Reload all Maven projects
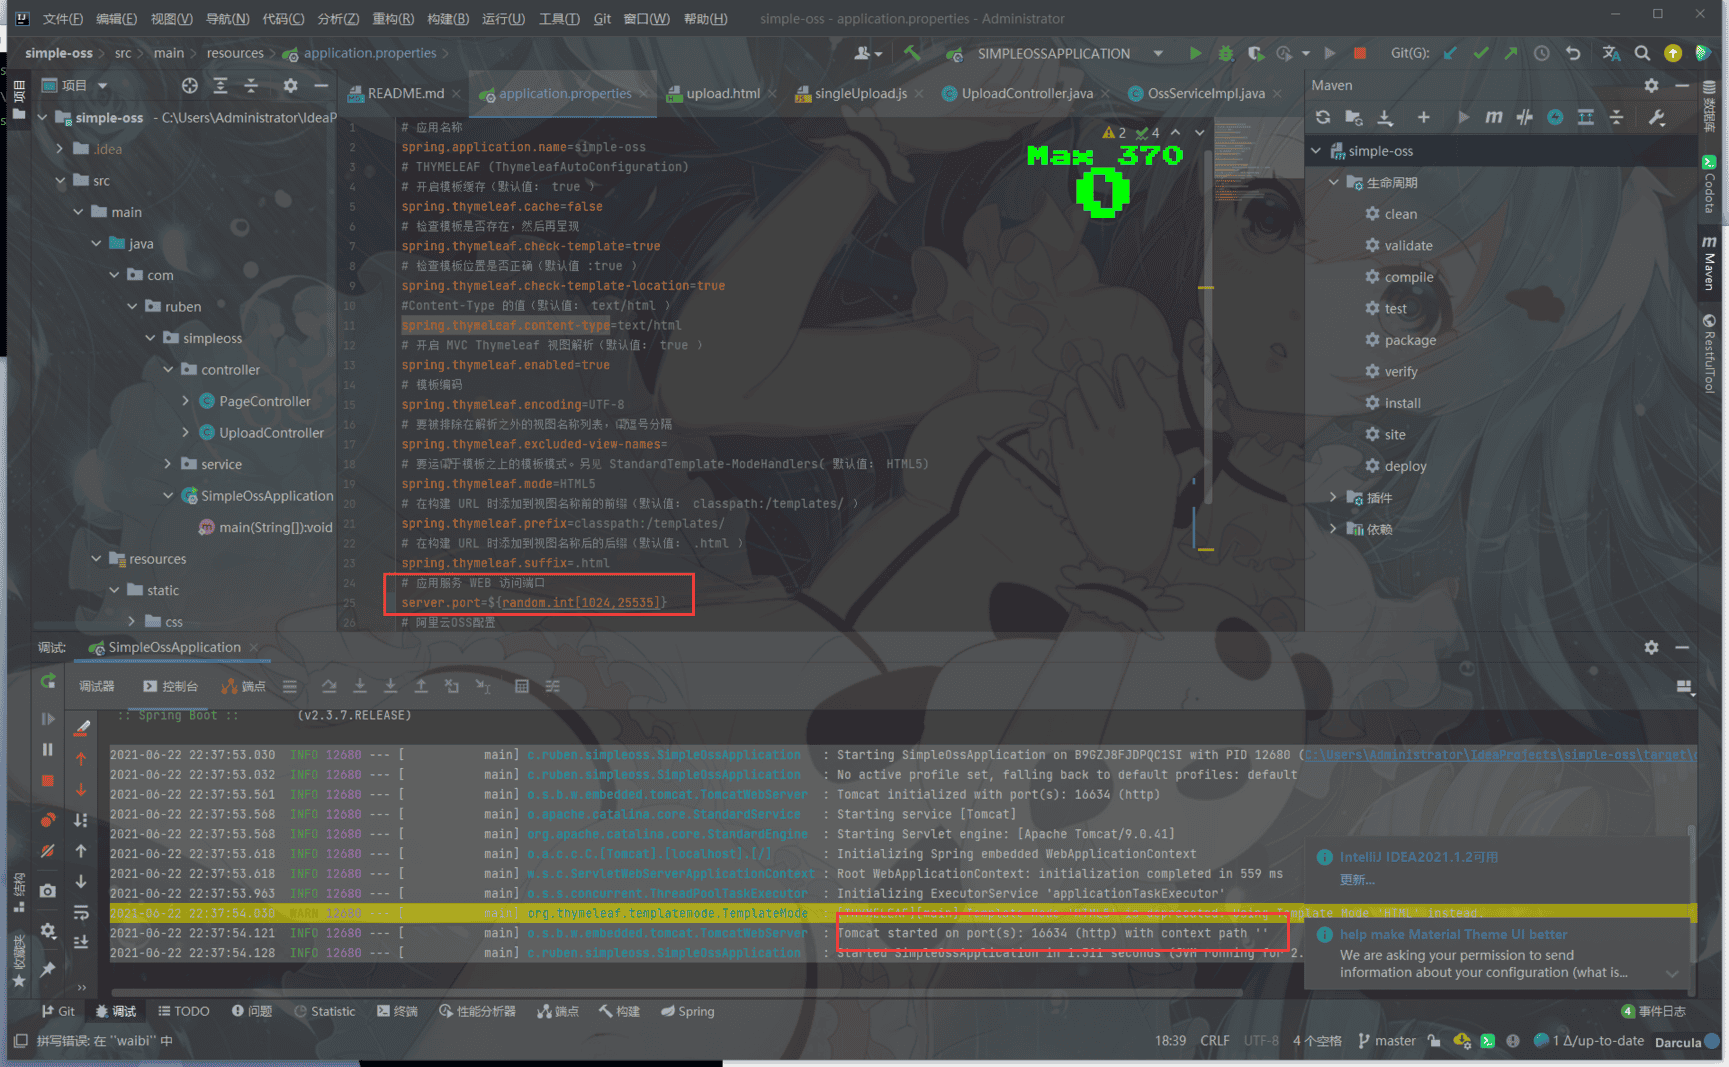1729x1067 pixels. point(1323,117)
